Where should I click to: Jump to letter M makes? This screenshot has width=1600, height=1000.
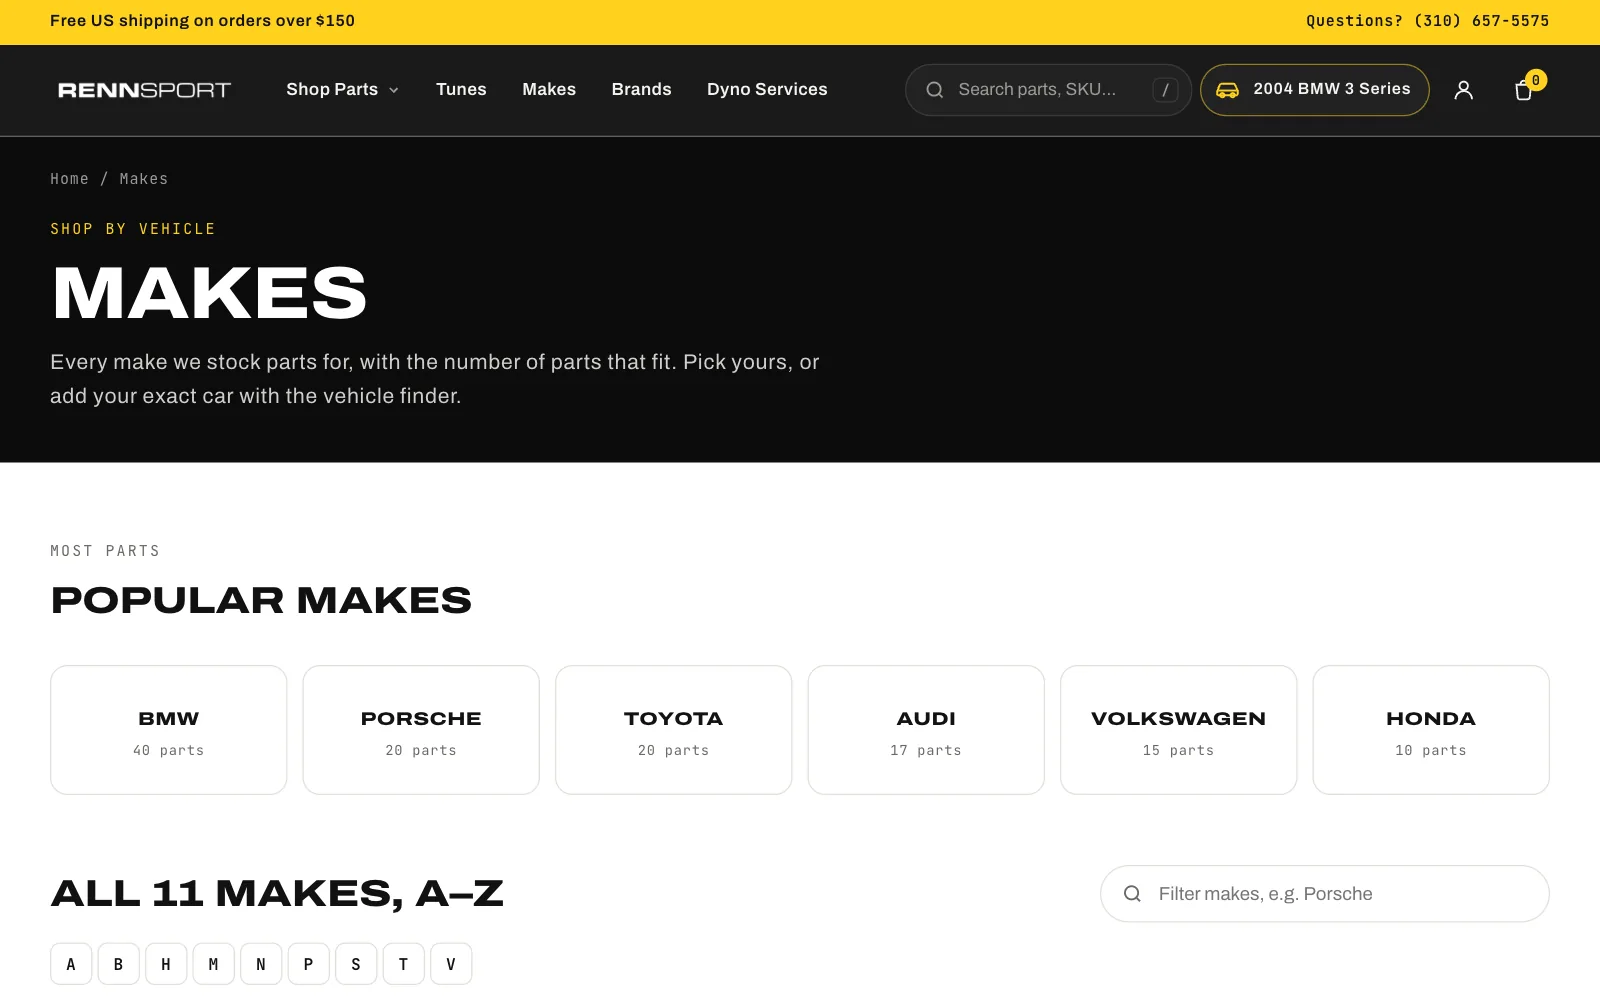point(213,964)
